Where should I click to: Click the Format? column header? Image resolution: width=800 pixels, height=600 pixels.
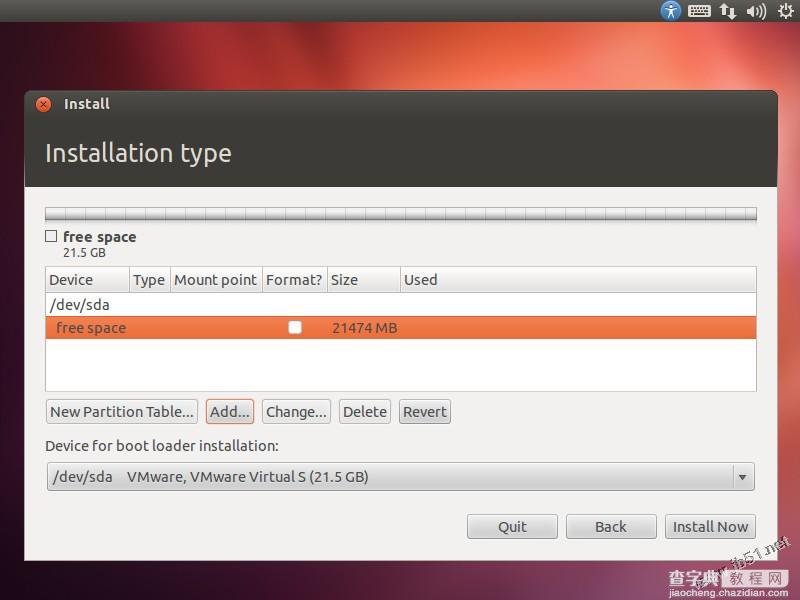pos(294,280)
